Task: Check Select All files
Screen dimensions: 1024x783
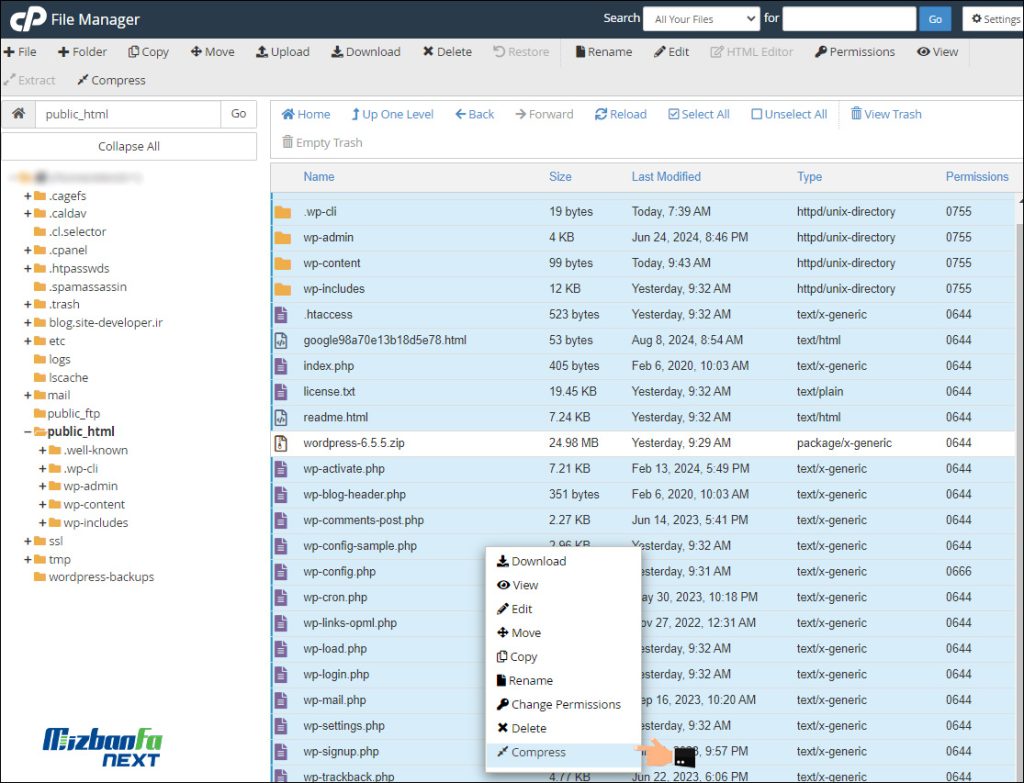Action: [699, 114]
